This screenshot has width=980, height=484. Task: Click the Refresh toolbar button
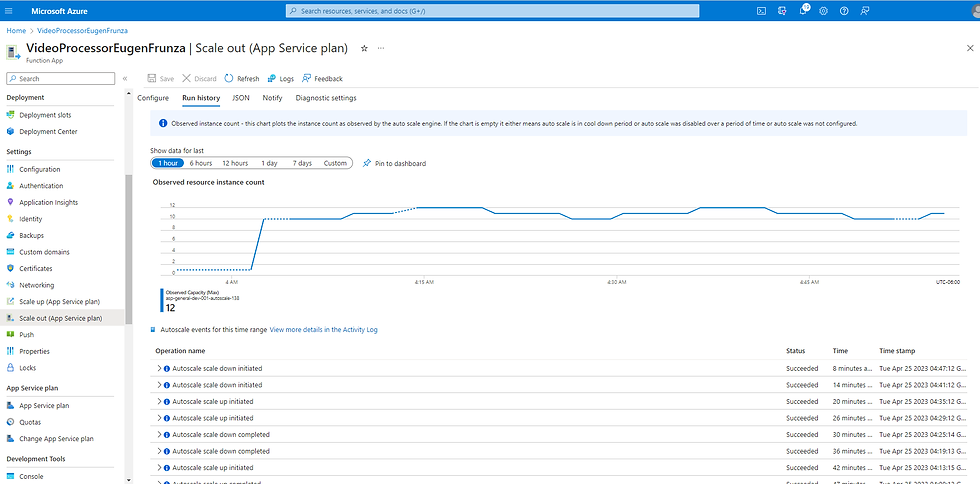[x=242, y=79]
